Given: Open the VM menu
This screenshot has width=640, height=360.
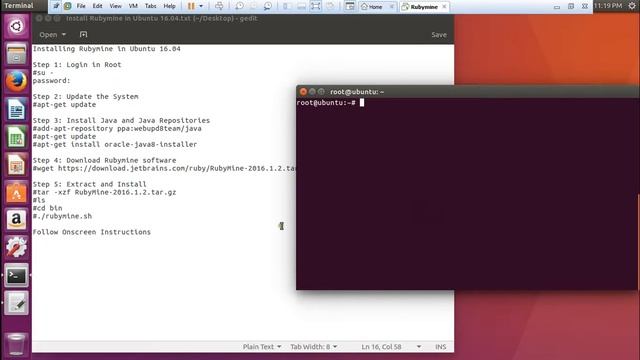Looking at the screenshot, I should click(133, 6).
